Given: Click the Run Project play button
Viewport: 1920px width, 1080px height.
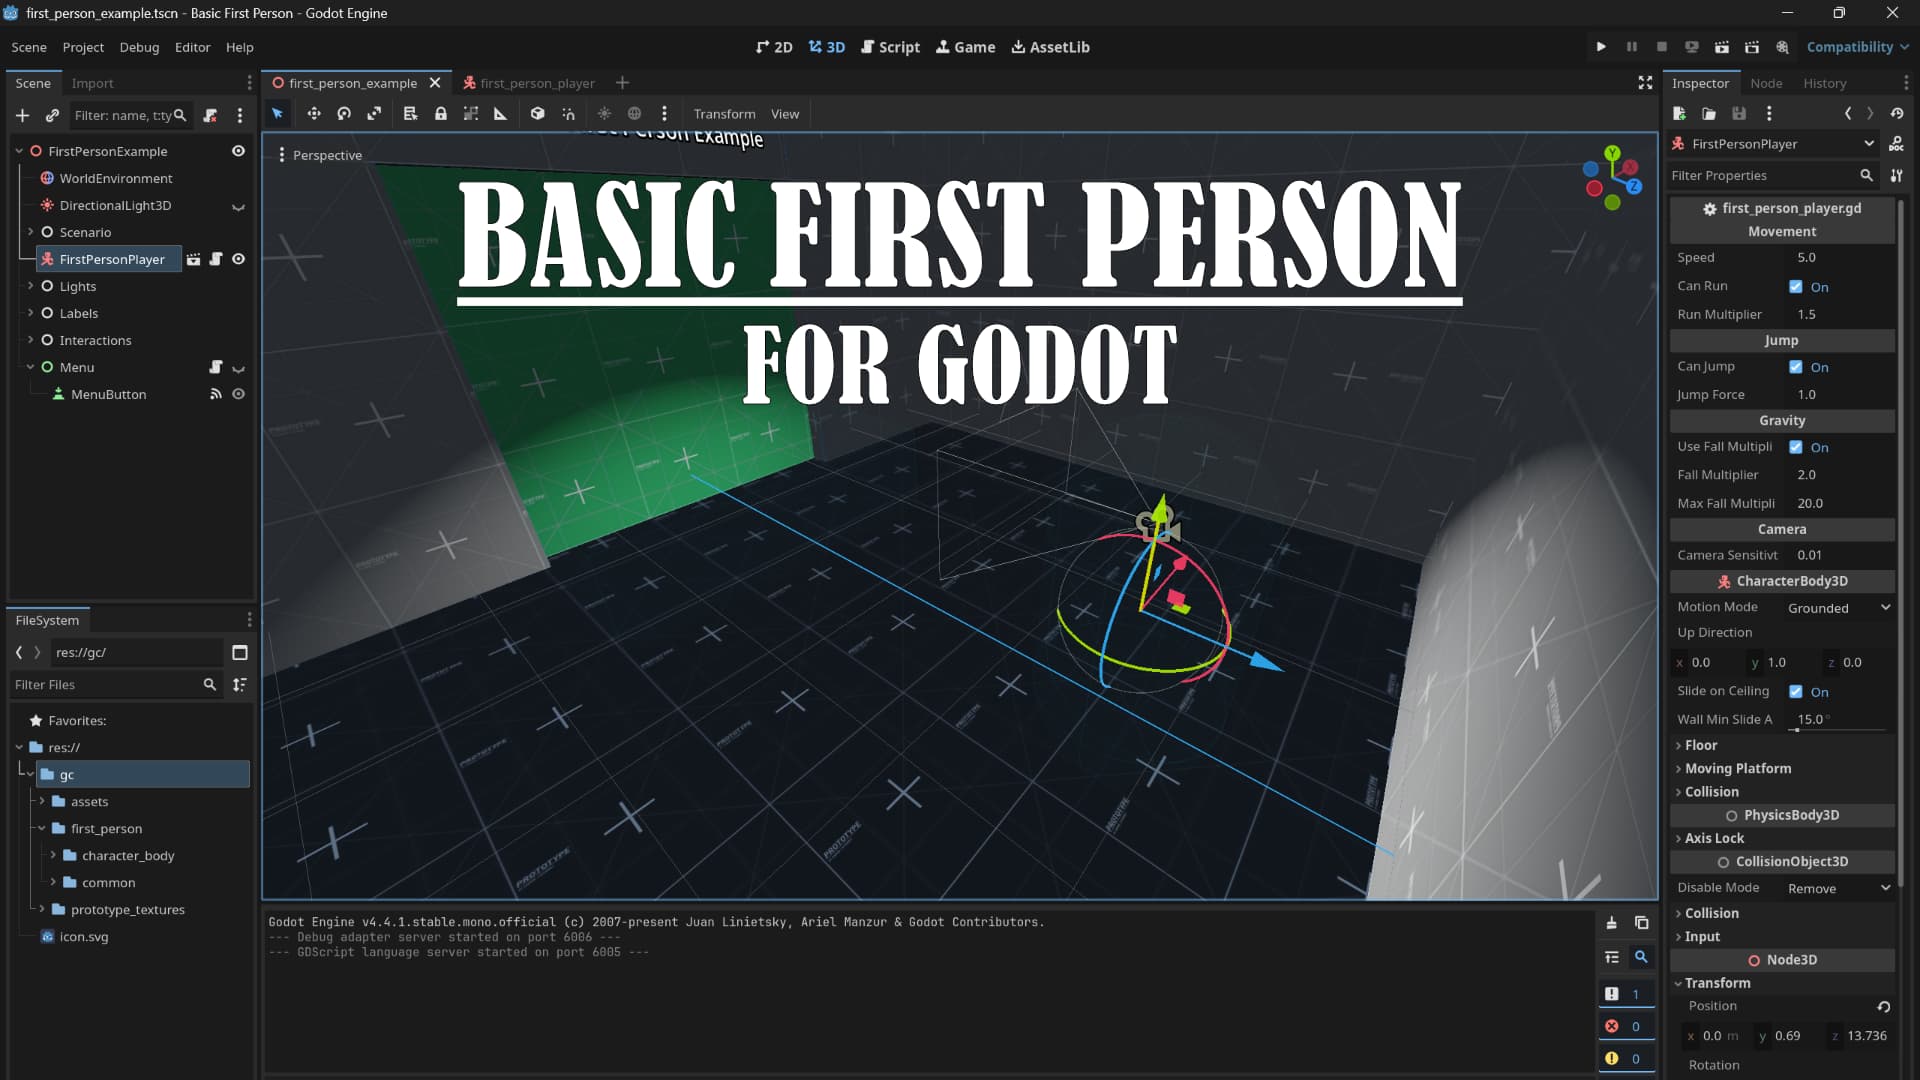Looking at the screenshot, I should 1601,47.
